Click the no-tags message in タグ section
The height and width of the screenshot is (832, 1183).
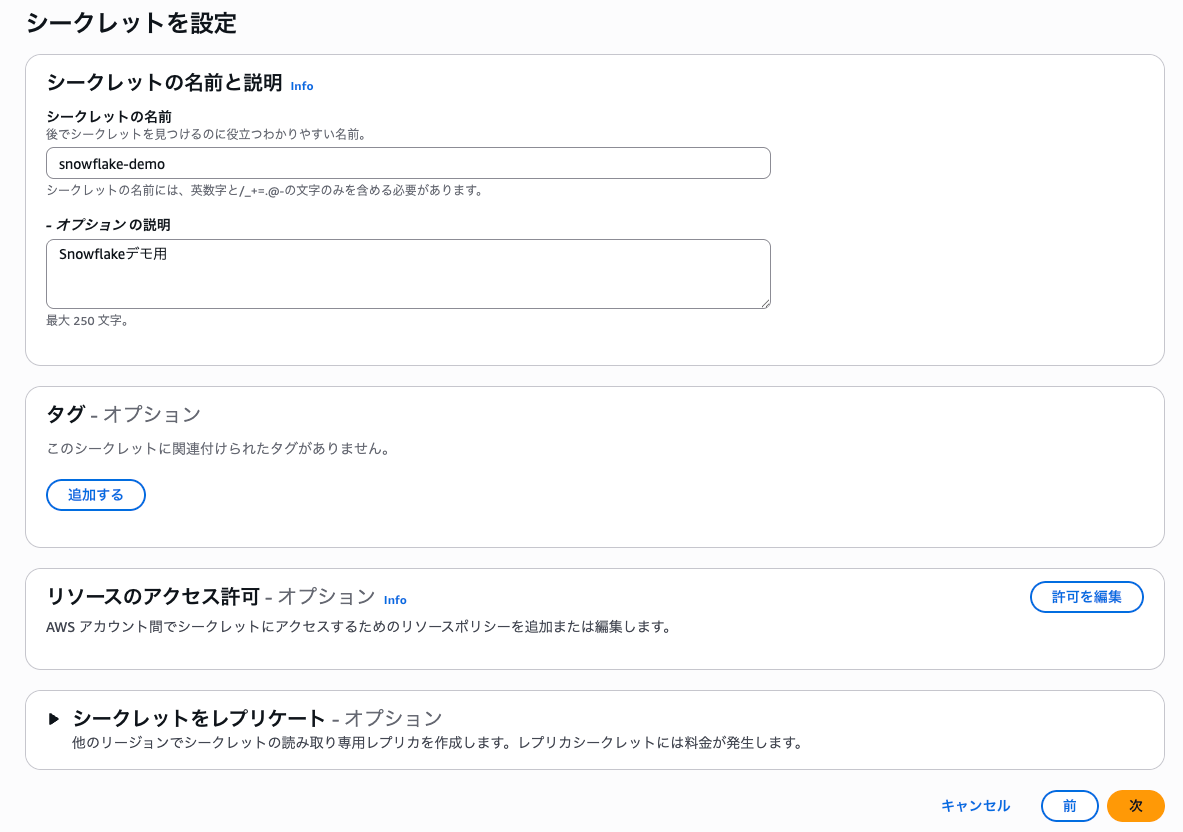click(218, 449)
